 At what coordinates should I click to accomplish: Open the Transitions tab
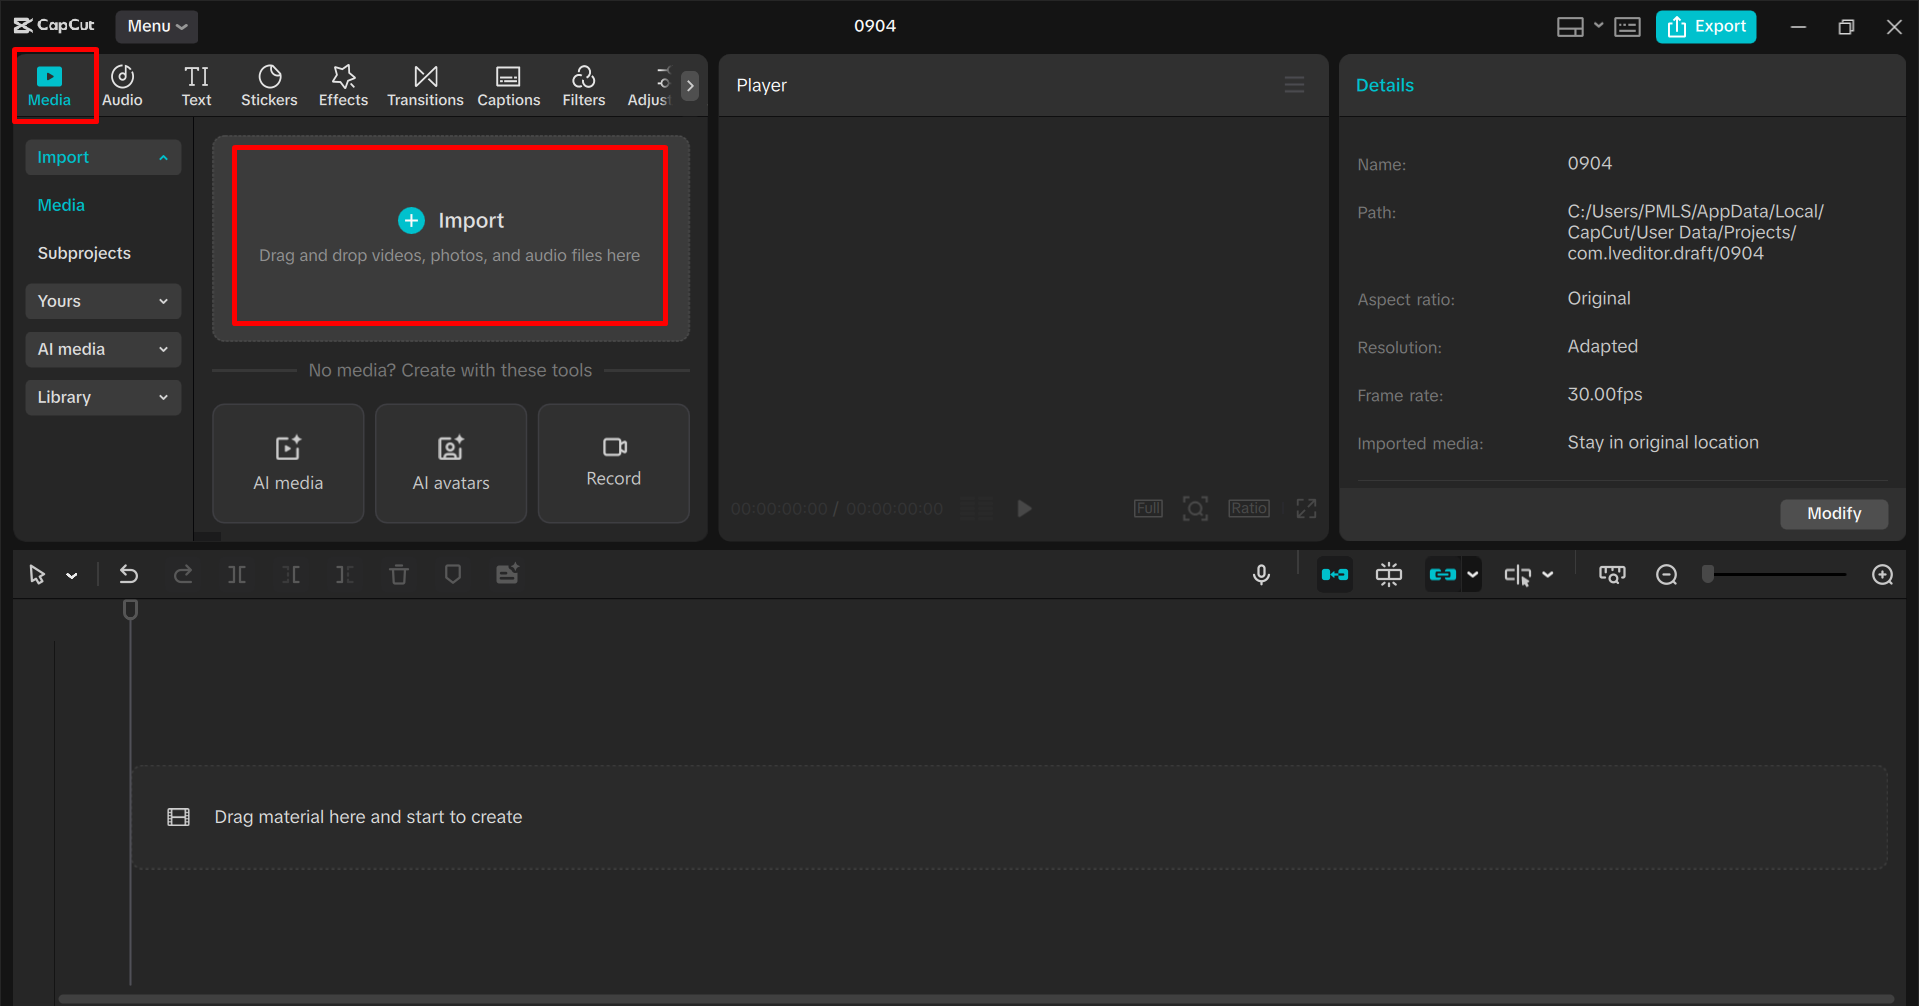click(425, 86)
